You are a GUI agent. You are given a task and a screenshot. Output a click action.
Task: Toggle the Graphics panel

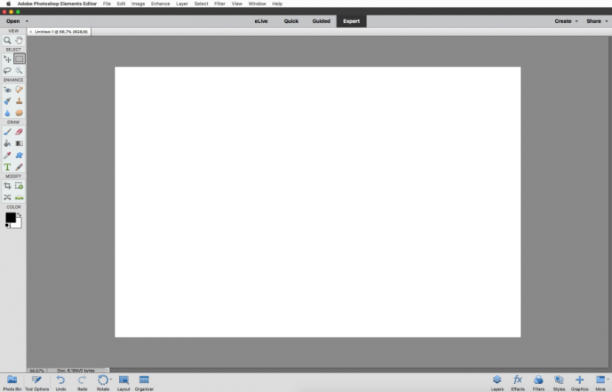pyautogui.click(x=580, y=383)
